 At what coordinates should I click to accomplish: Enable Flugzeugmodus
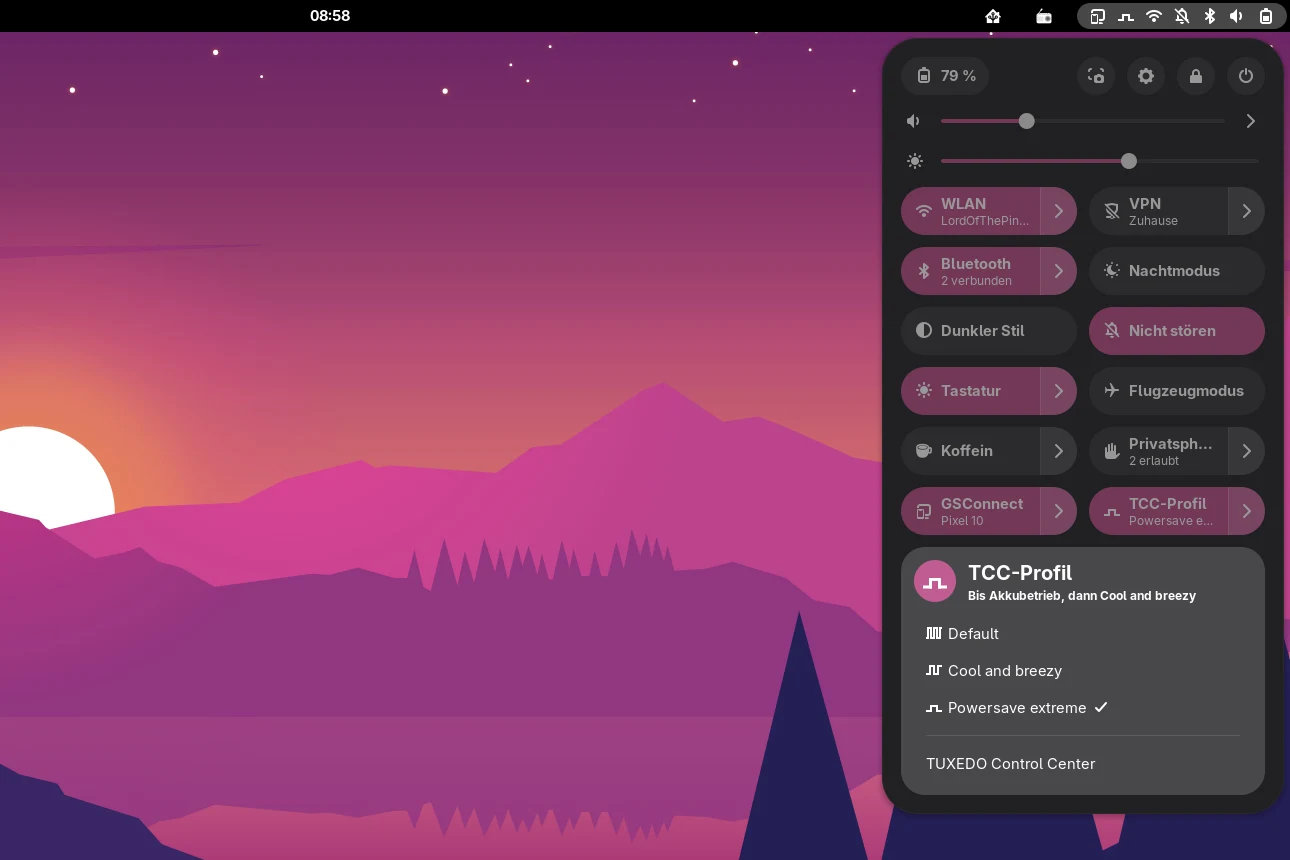1177,391
